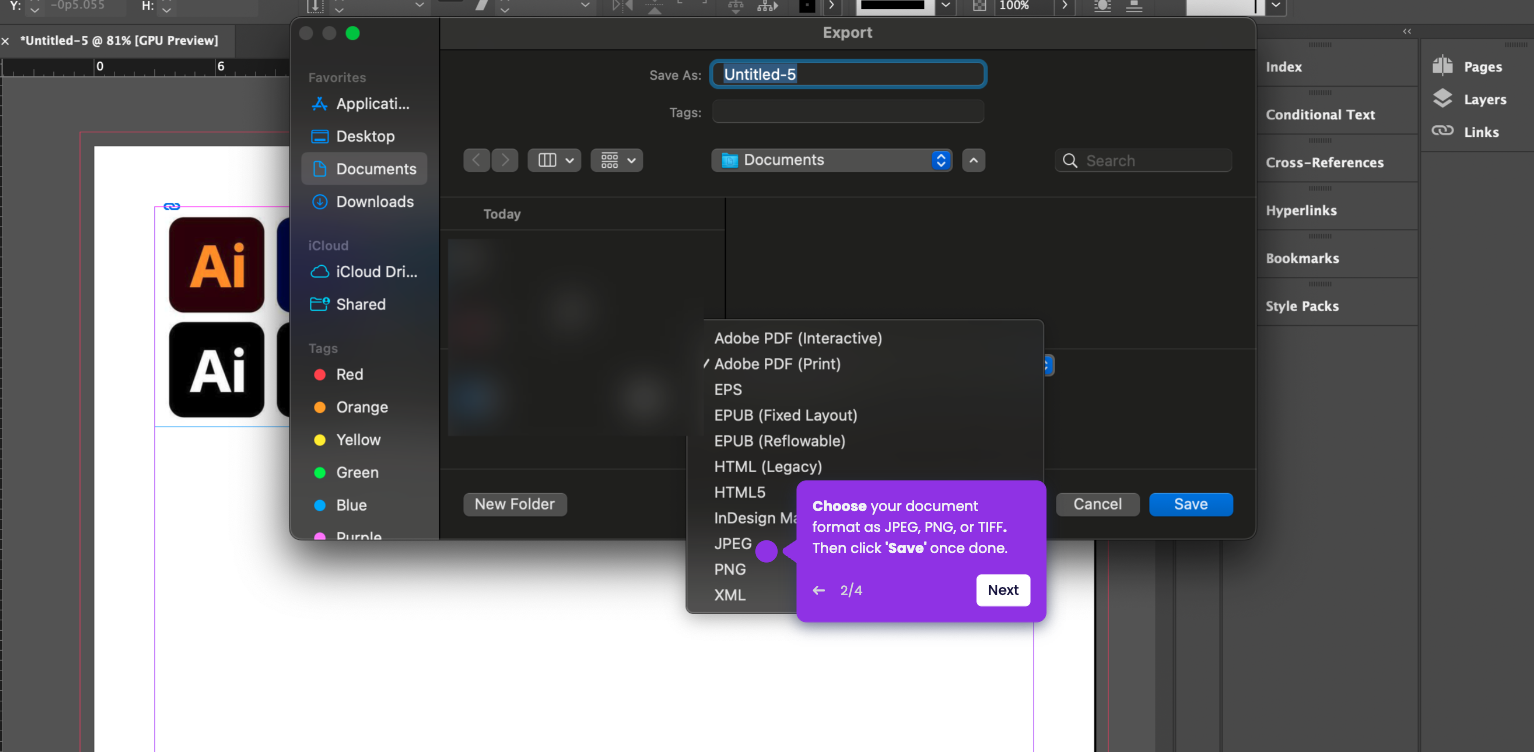The height and width of the screenshot is (752, 1534).
Task: Open the Layers panel
Action: pos(1469,99)
